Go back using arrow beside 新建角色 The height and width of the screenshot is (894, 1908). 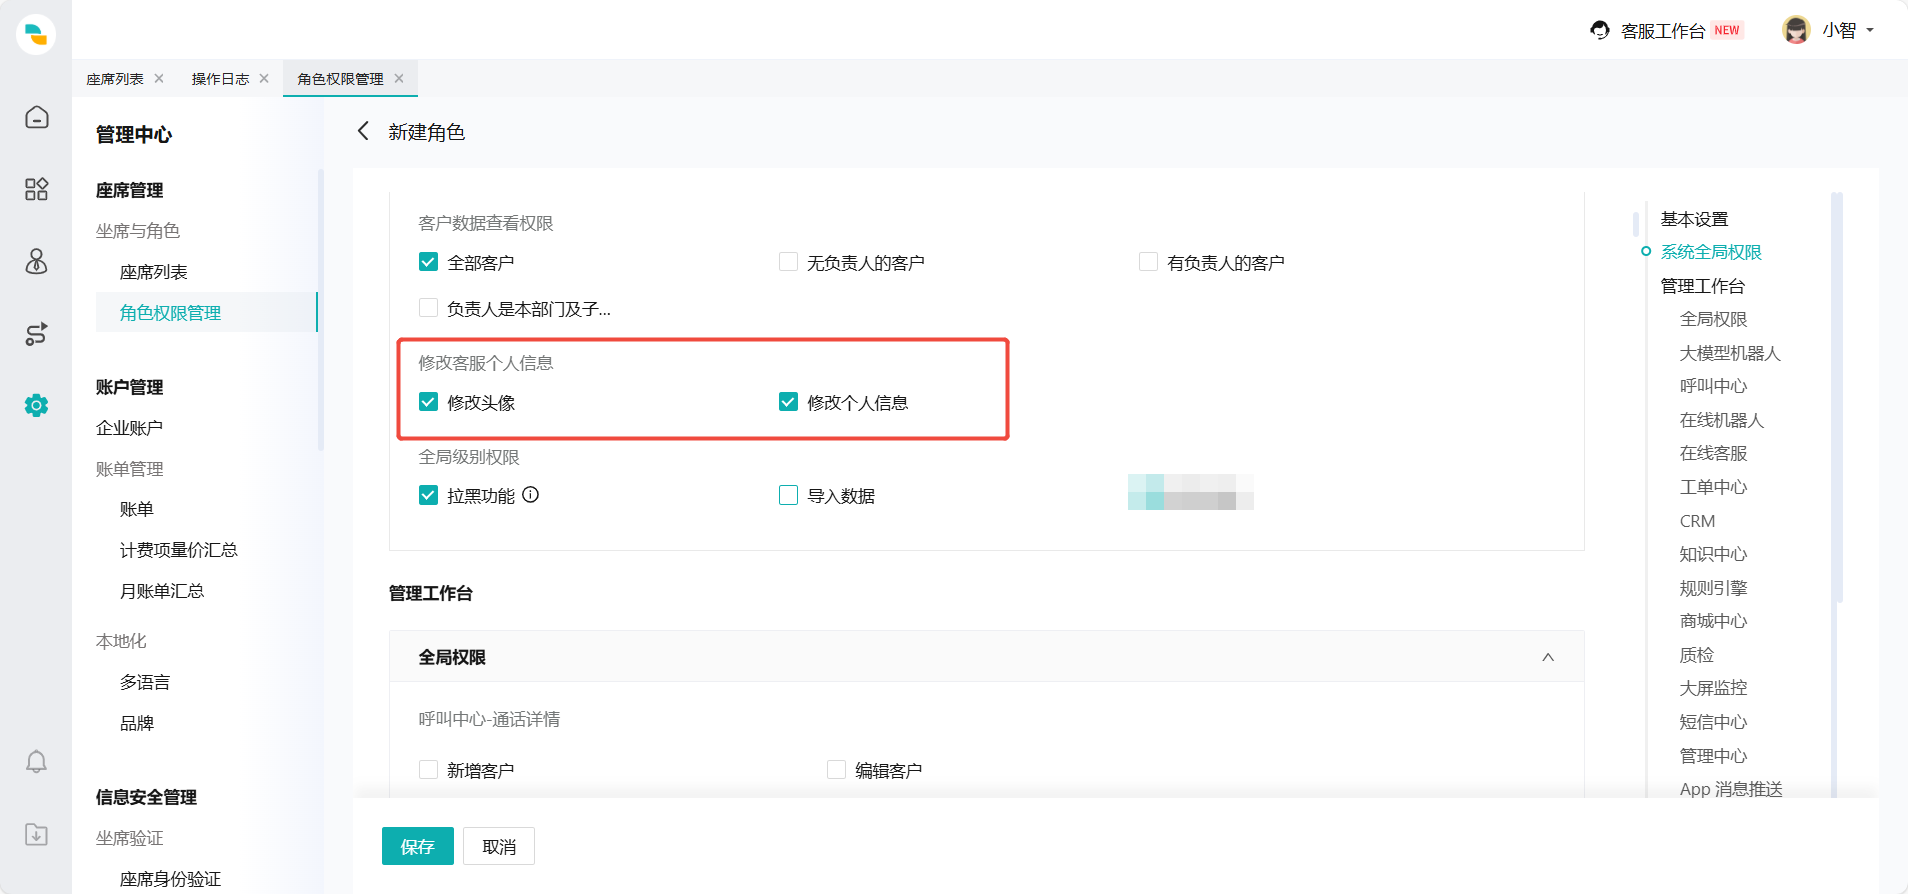click(363, 132)
